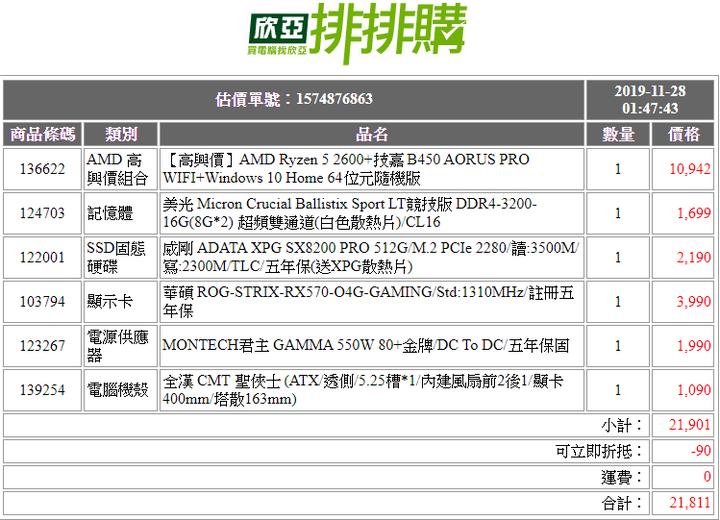Click the 欣亞 排排購 logo

(x=357, y=32)
